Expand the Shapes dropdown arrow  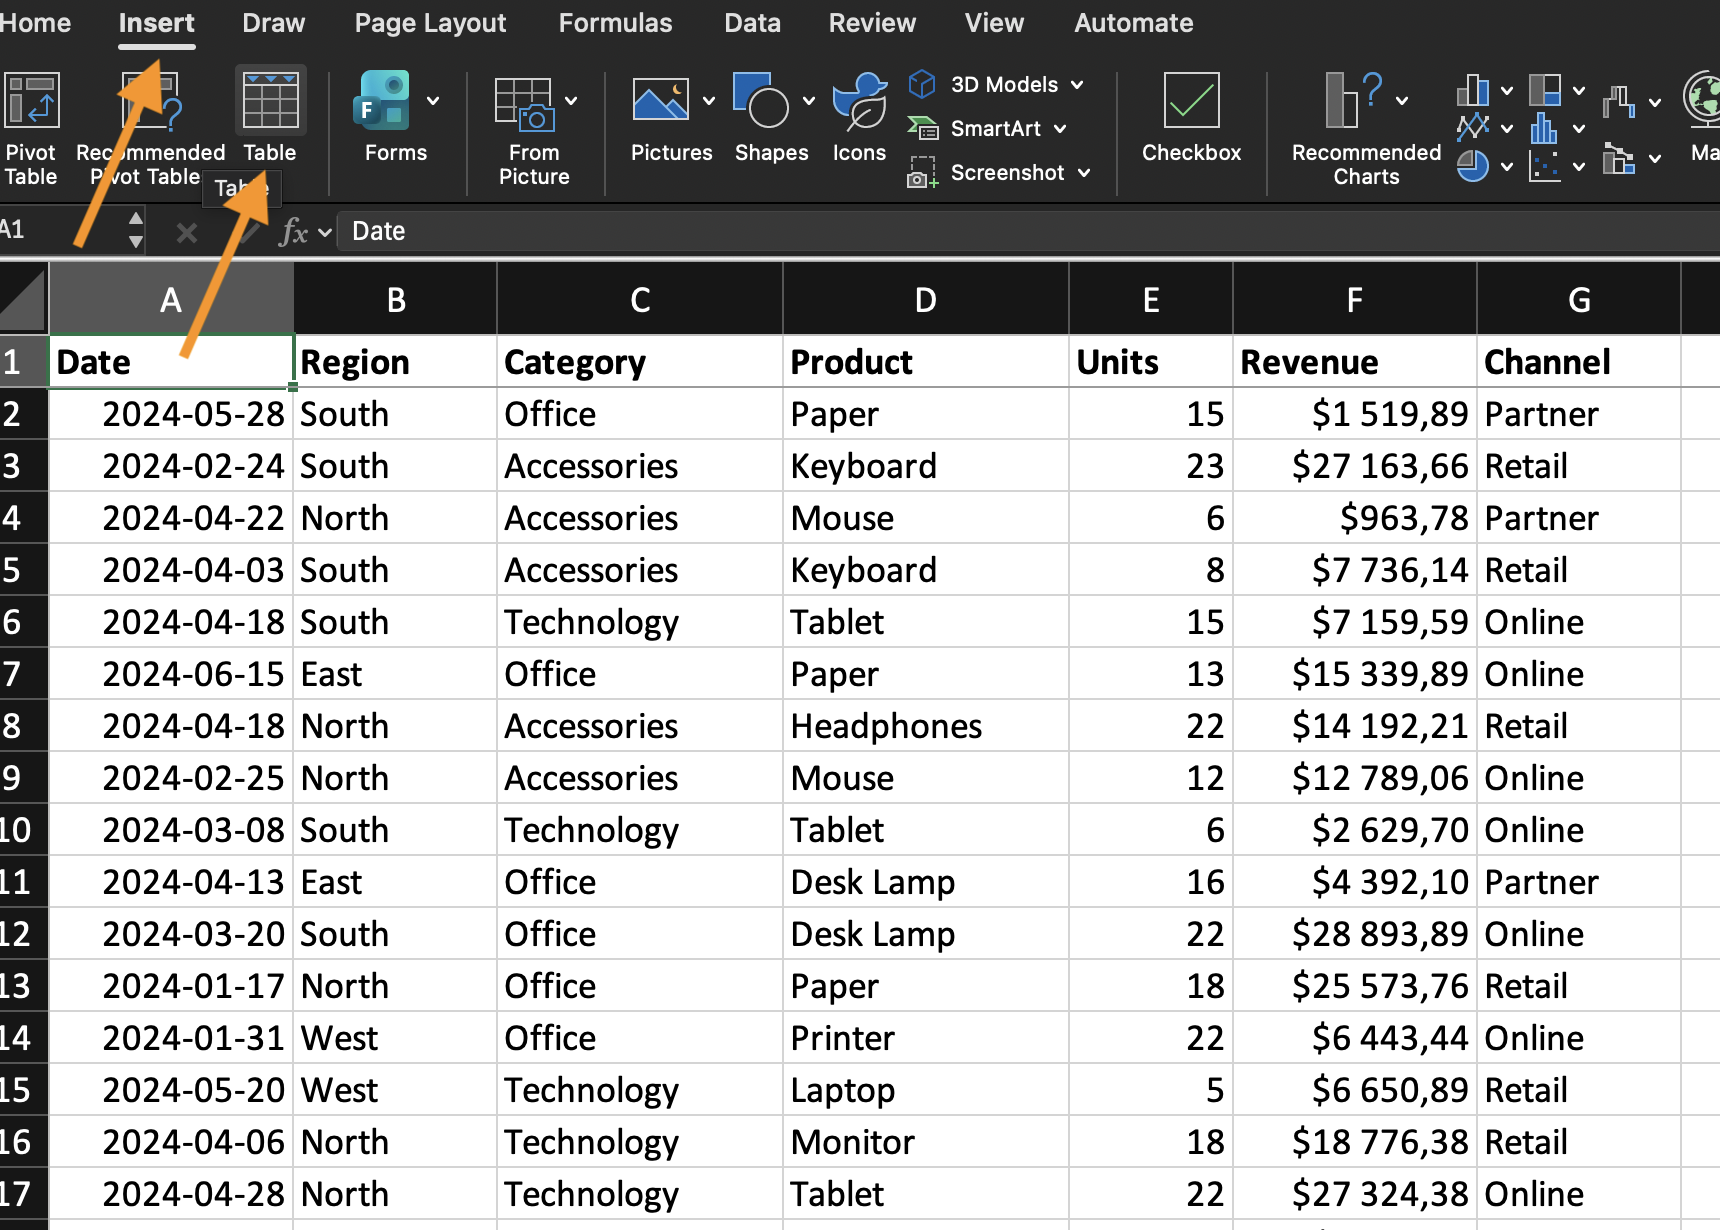click(809, 101)
